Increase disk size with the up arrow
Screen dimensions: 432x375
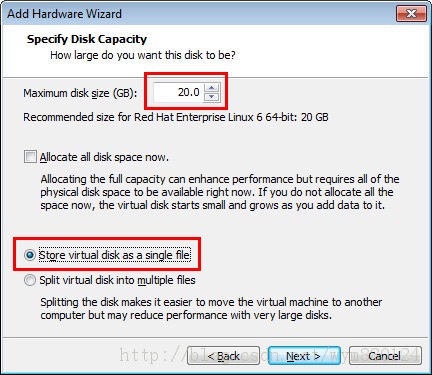point(211,88)
